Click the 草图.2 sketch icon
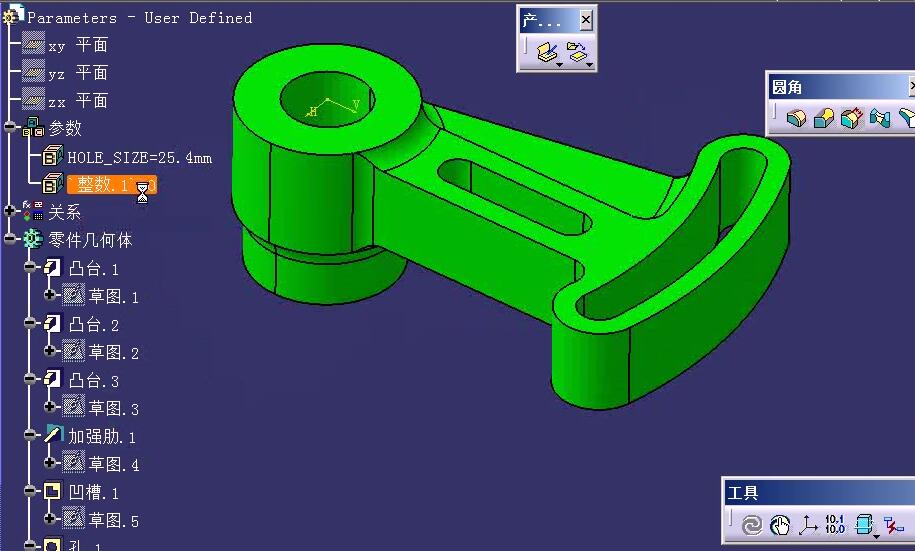 74,351
